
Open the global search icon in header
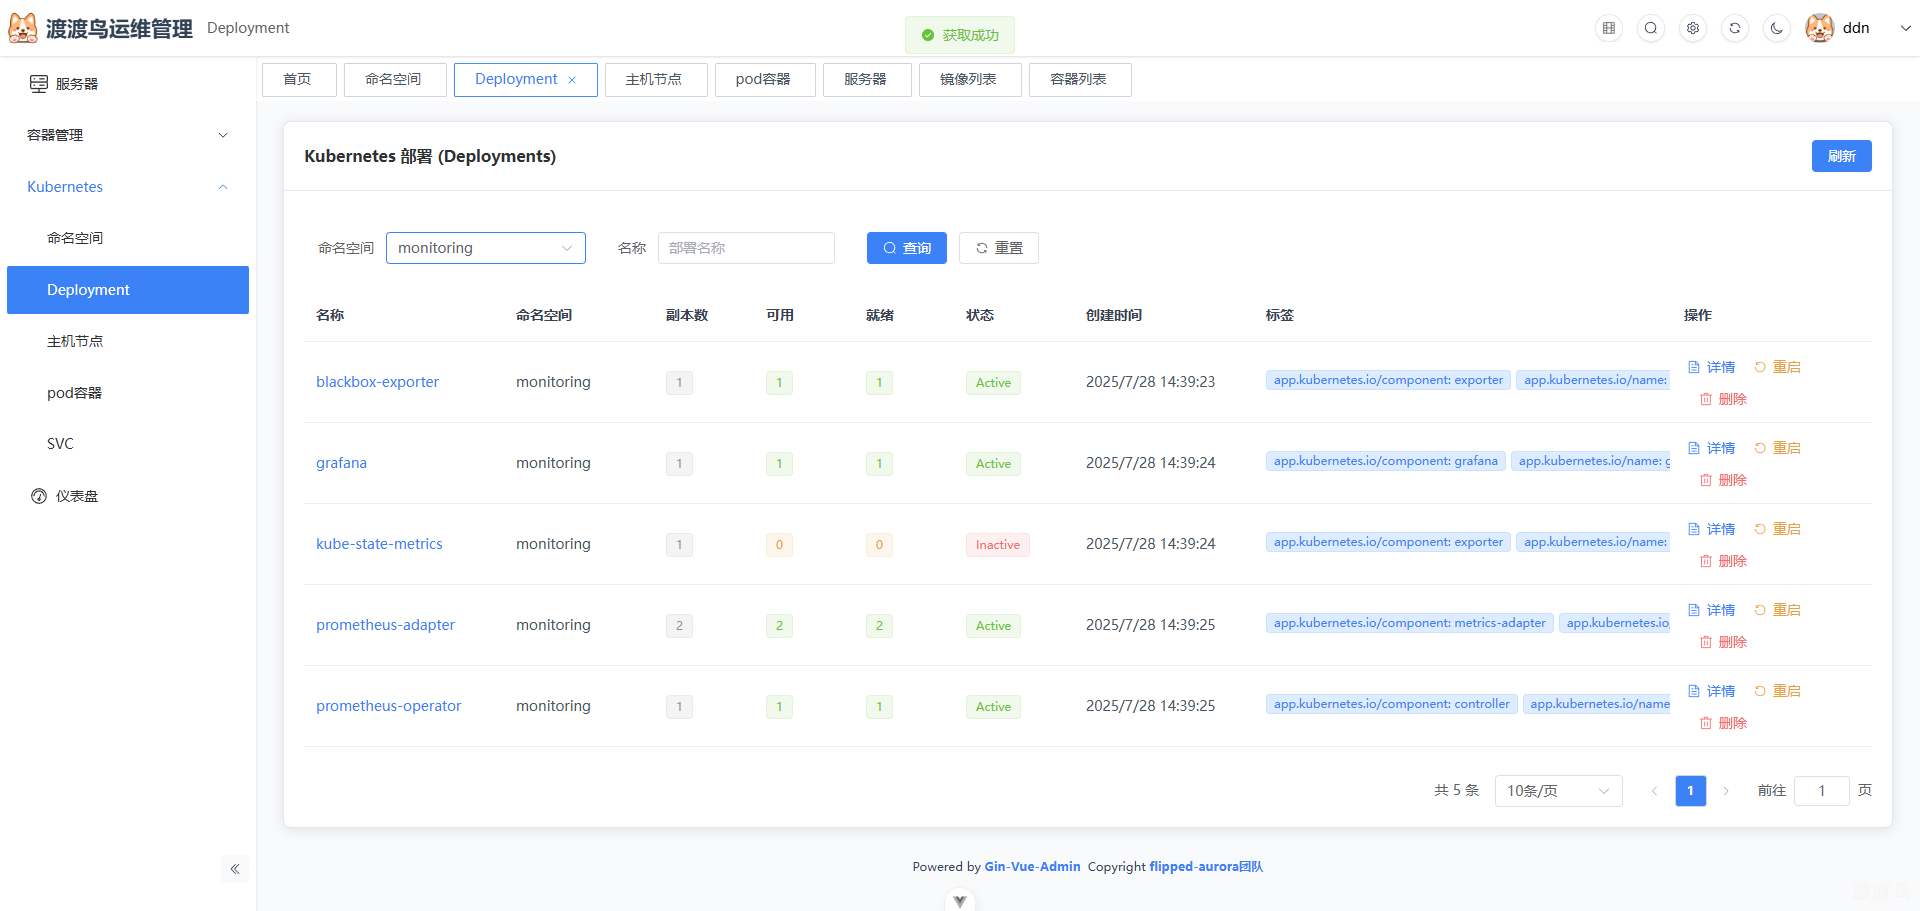(x=1650, y=28)
